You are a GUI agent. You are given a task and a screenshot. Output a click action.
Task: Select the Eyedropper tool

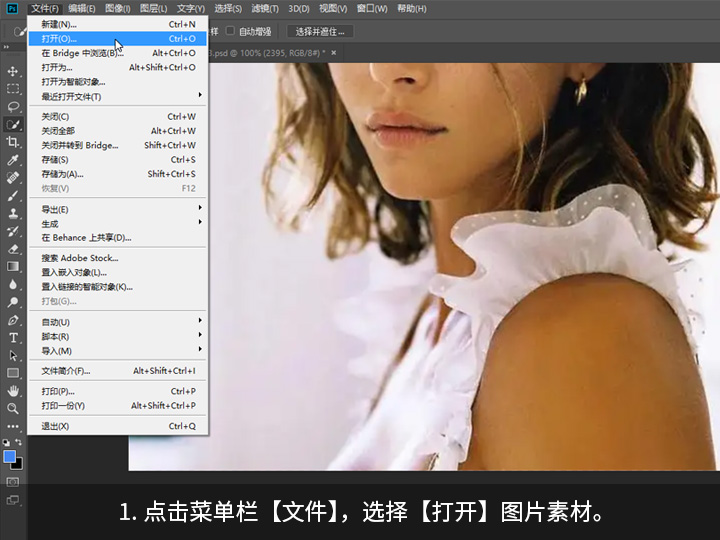coord(13,160)
